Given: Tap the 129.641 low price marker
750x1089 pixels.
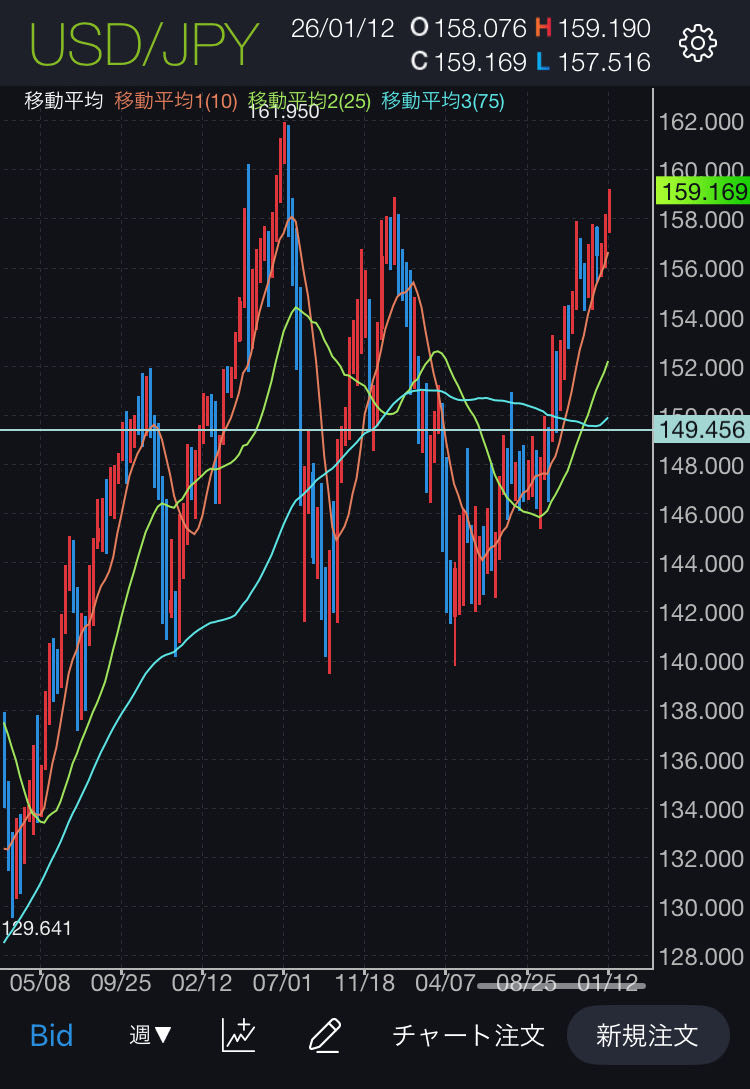Looking at the screenshot, I should click(x=37, y=928).
